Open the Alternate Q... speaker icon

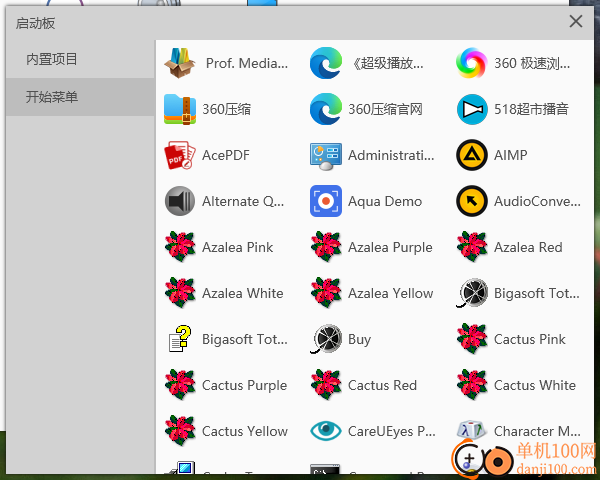pyautogui.click(x=179, y=201)
